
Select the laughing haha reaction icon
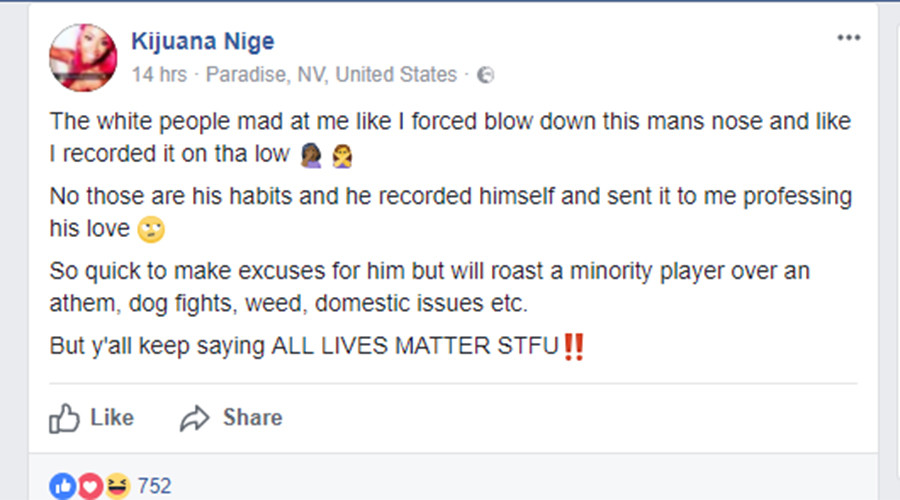click(x=118, y=486)
